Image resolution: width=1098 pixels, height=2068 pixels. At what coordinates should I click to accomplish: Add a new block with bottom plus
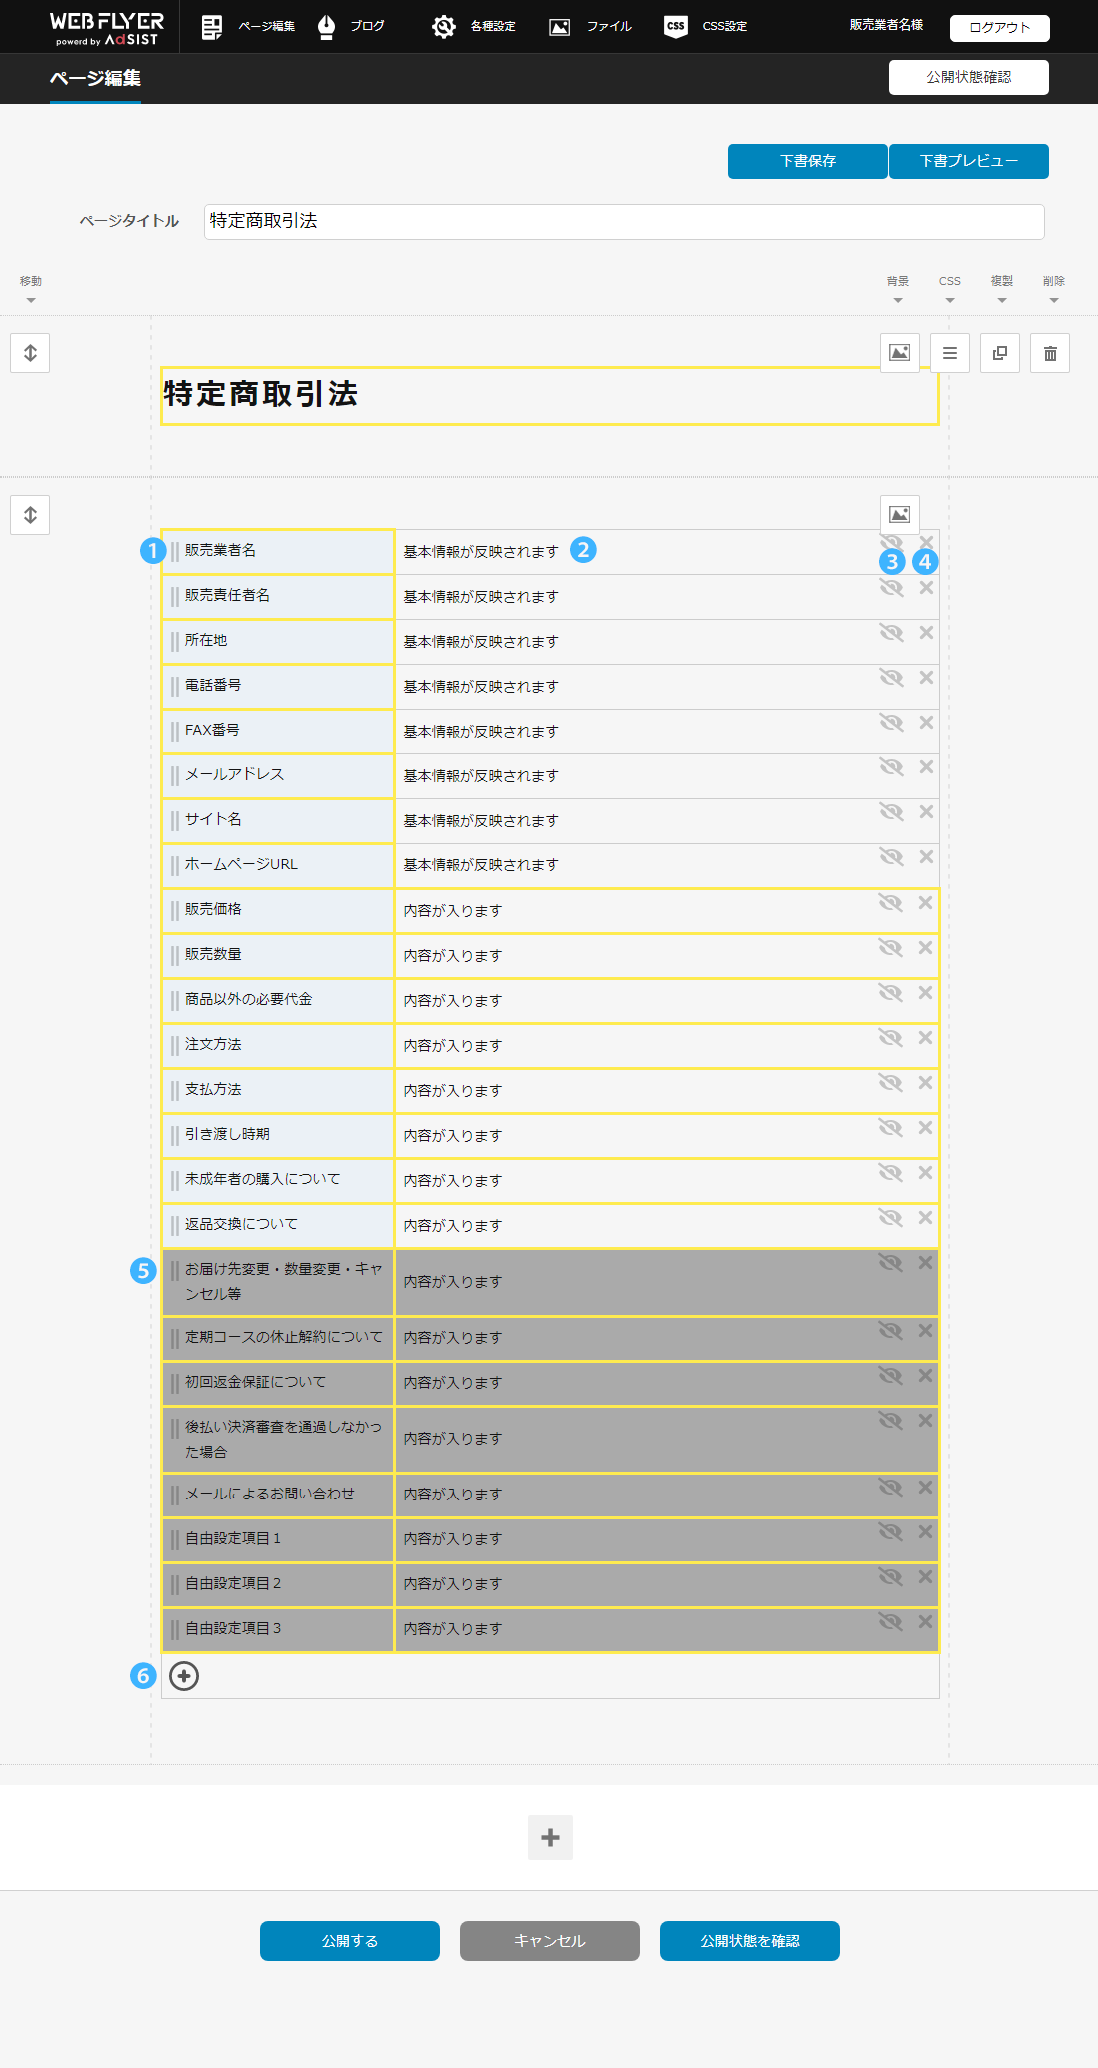[550, 1837]
